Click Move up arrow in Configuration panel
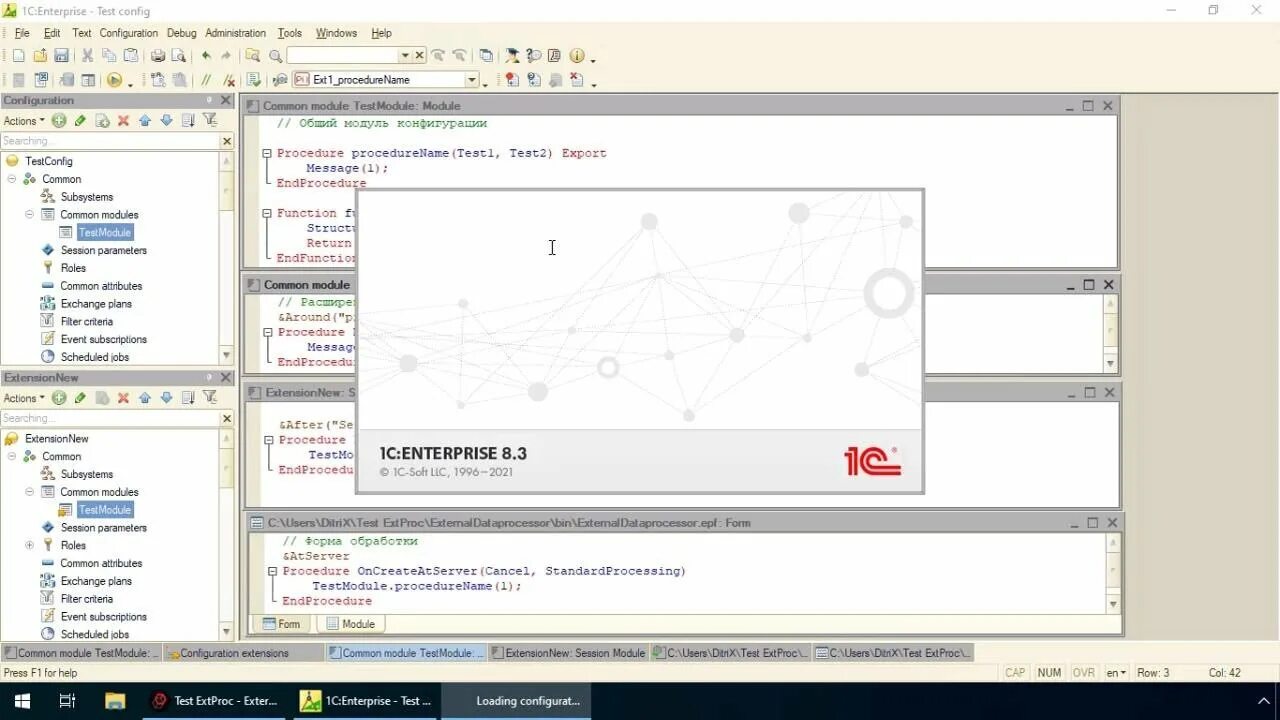The image size is (1280, 720). (x=145, y=121)
